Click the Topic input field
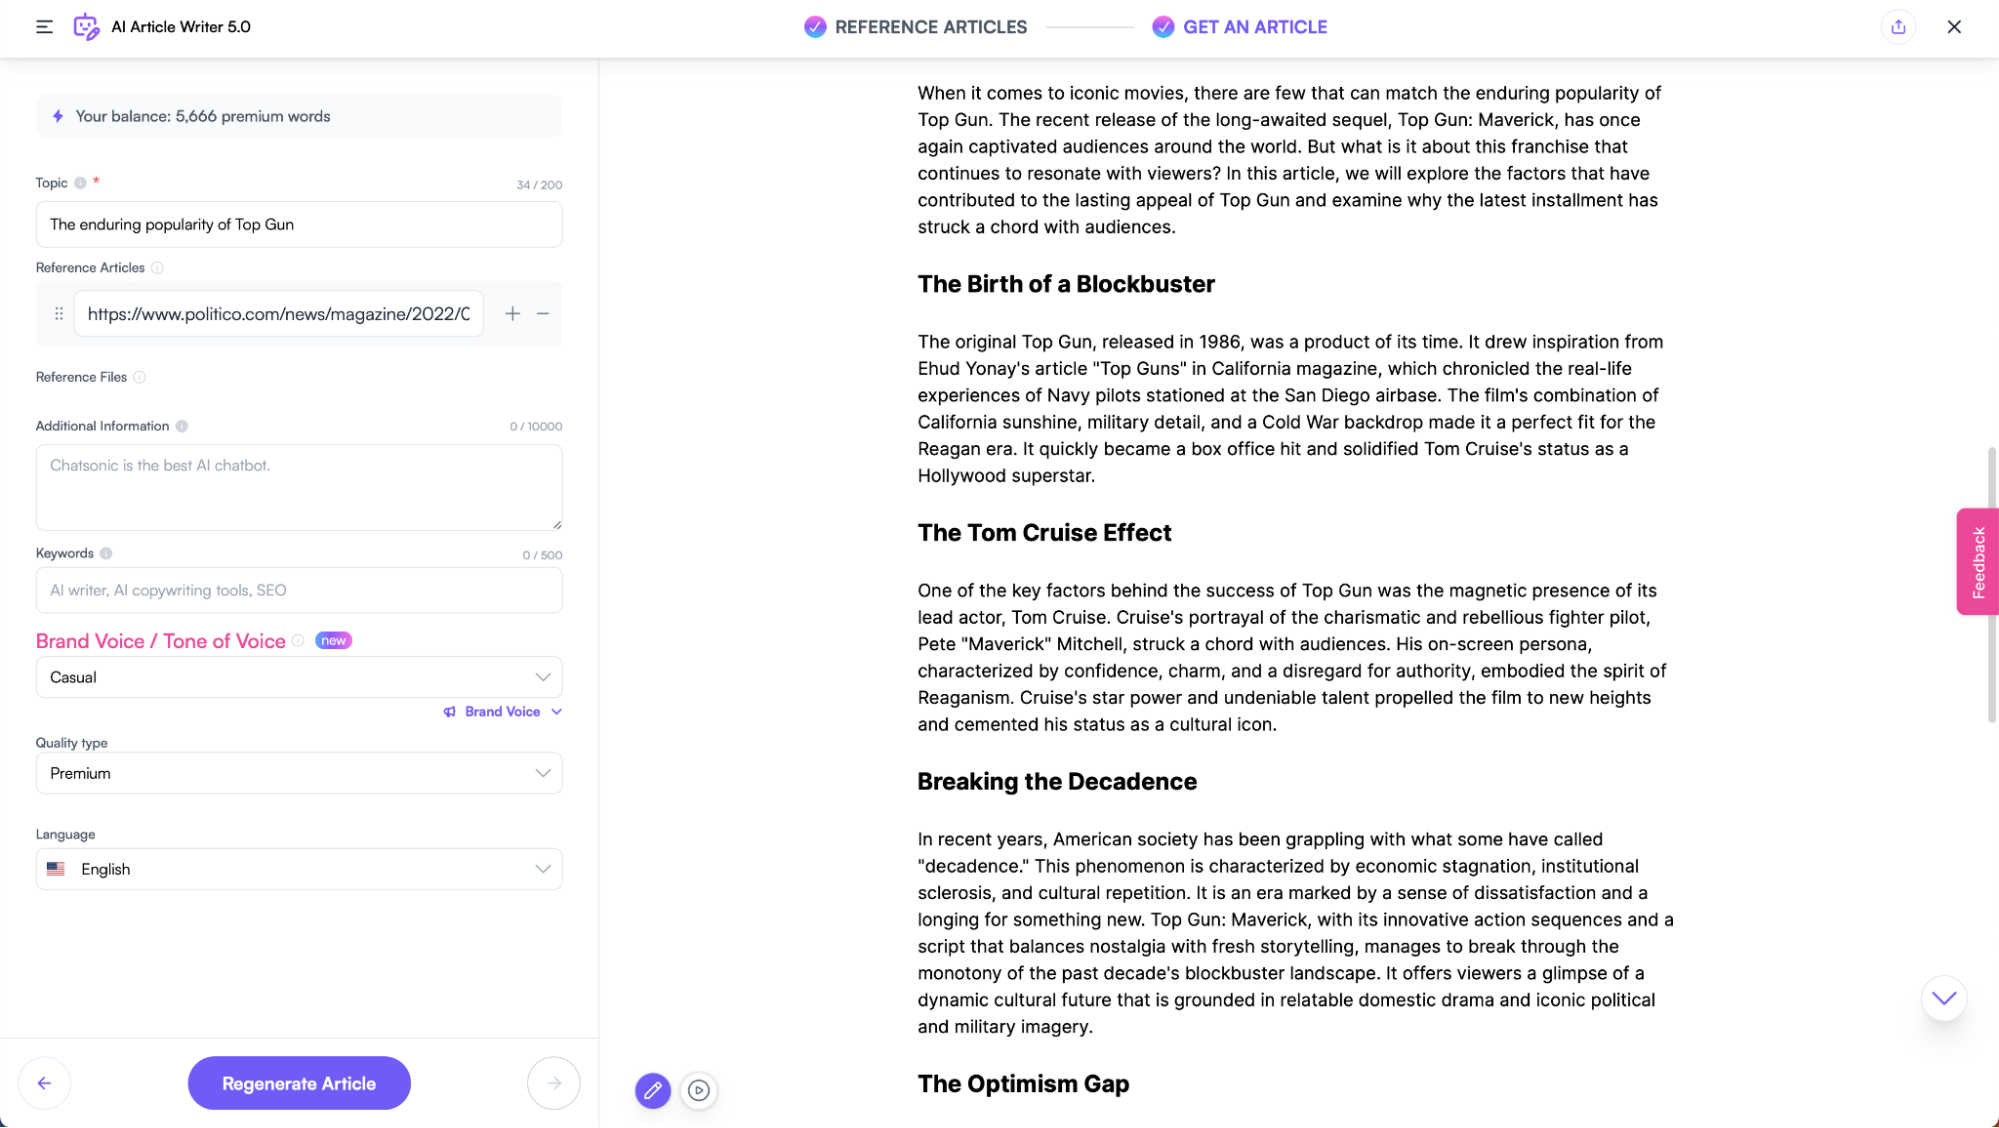 point(298,224)
